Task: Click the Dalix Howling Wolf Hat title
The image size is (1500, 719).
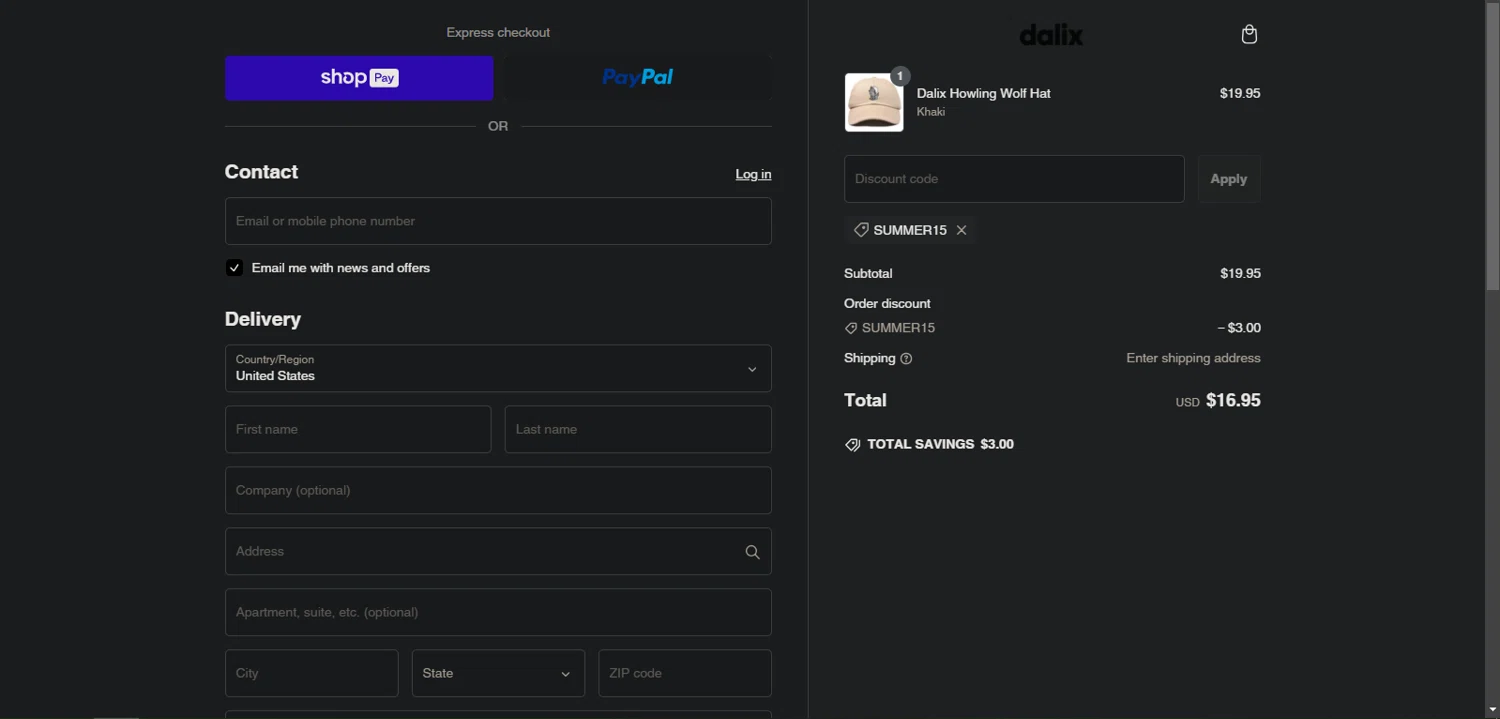Action: 983,93
